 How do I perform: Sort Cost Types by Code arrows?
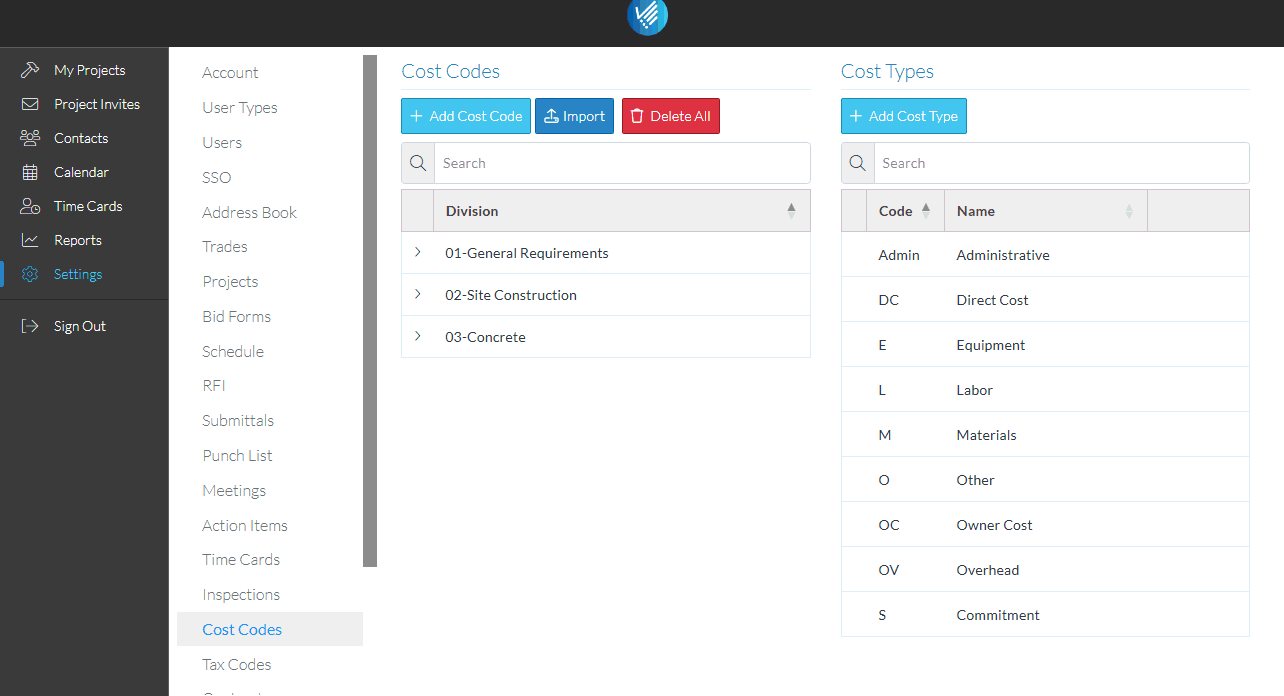925,211
